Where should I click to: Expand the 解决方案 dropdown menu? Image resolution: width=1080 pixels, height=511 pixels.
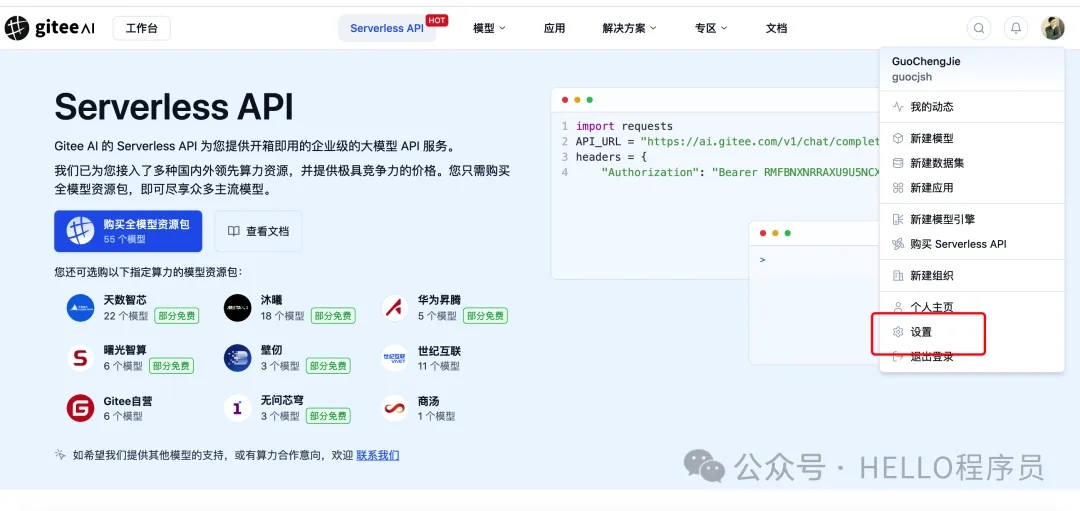[x=629, y=28]
